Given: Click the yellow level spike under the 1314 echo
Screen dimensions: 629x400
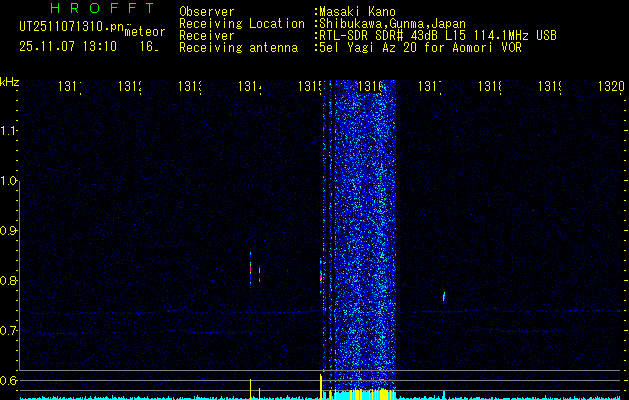Looking at the screenshot, I should (x=250, y=389).
